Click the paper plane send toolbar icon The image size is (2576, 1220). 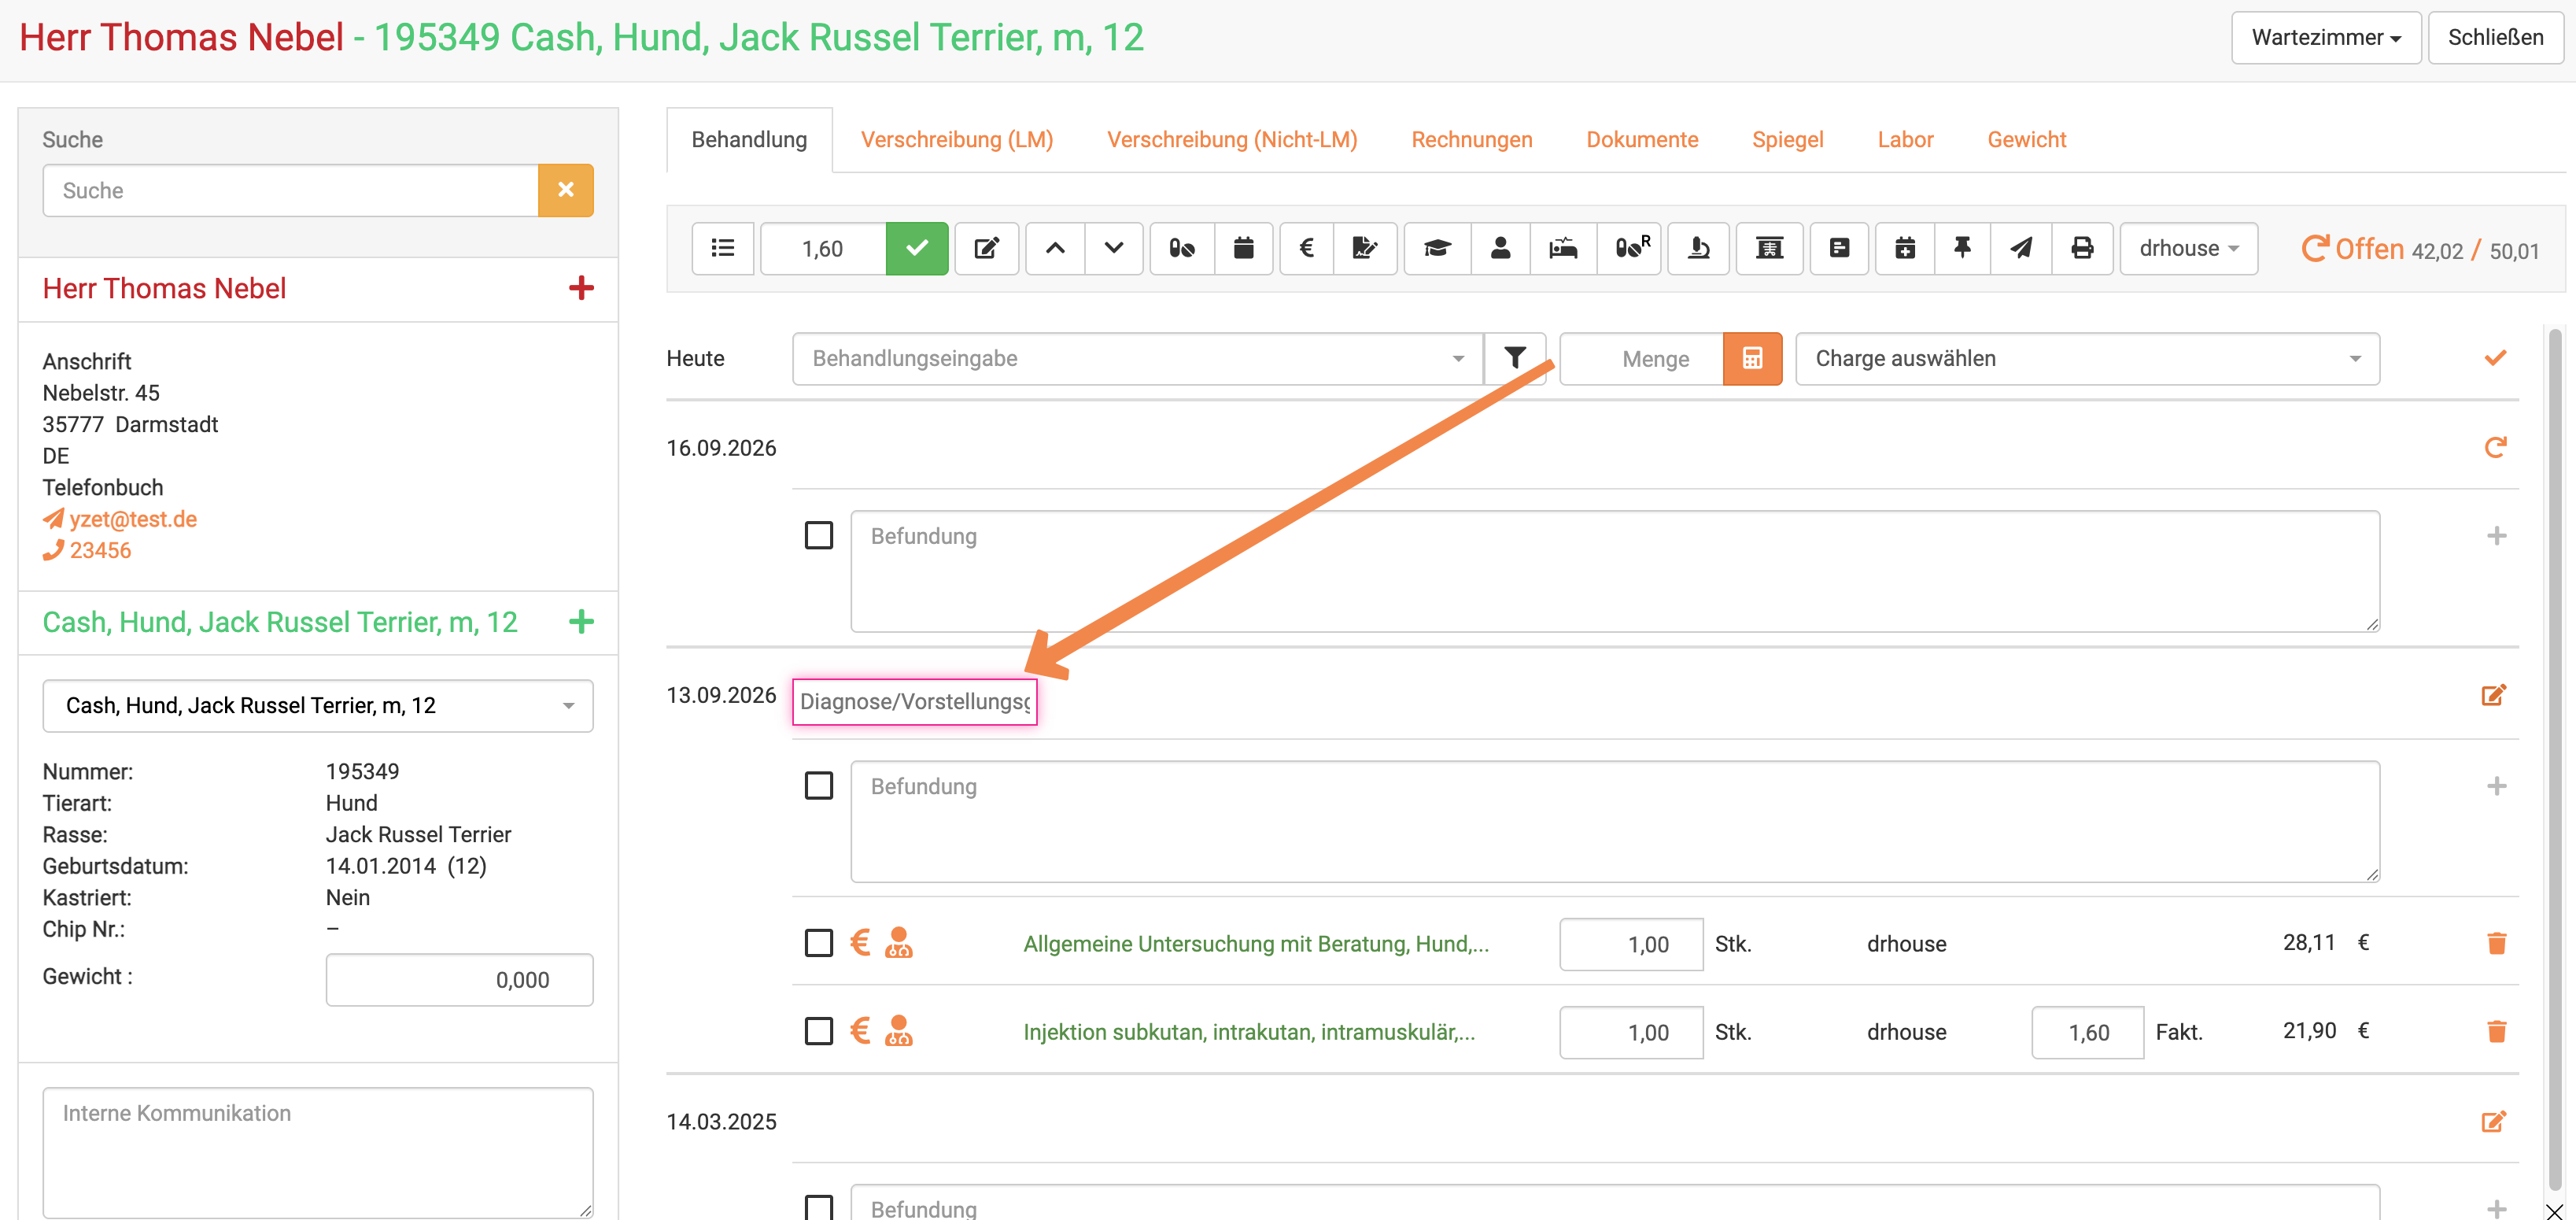pyautogui.click(x=2021, y=248)
